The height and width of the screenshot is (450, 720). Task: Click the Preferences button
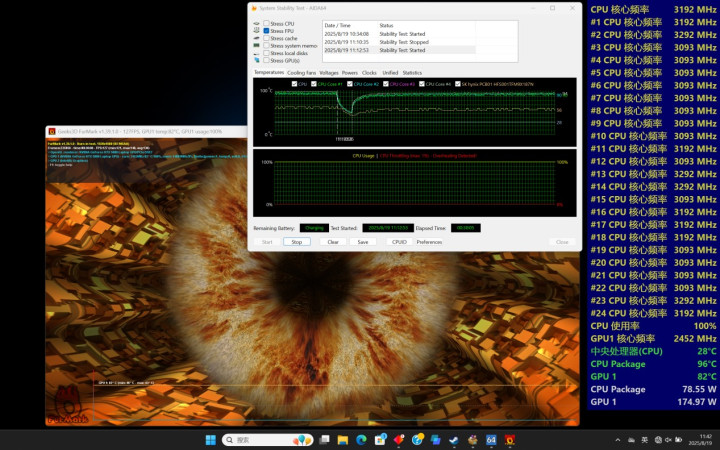click(x=429, y=242)
